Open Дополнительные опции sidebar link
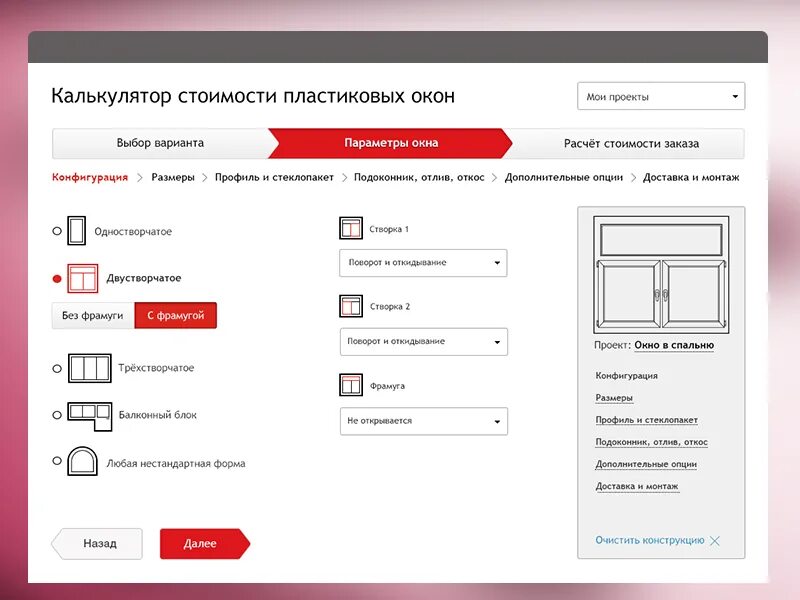Screen dimensions: 800x600 tap(646, 464)
